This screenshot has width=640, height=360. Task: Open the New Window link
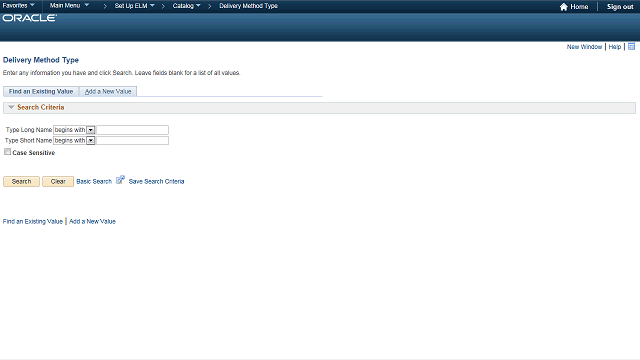(x=584, y=47)
